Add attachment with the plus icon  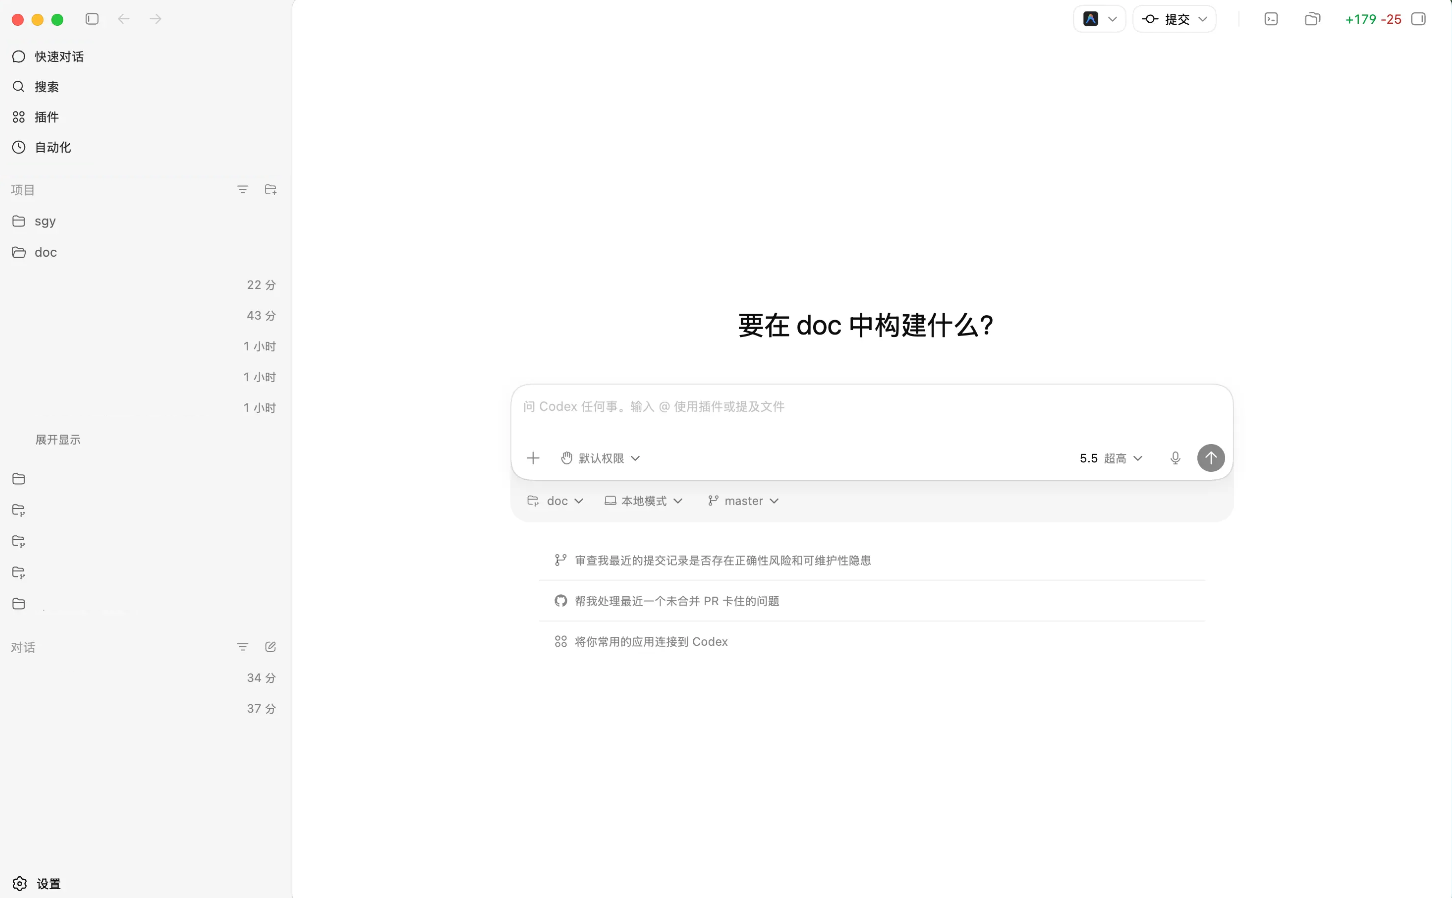pyautogui.click(x=533, y=458)
